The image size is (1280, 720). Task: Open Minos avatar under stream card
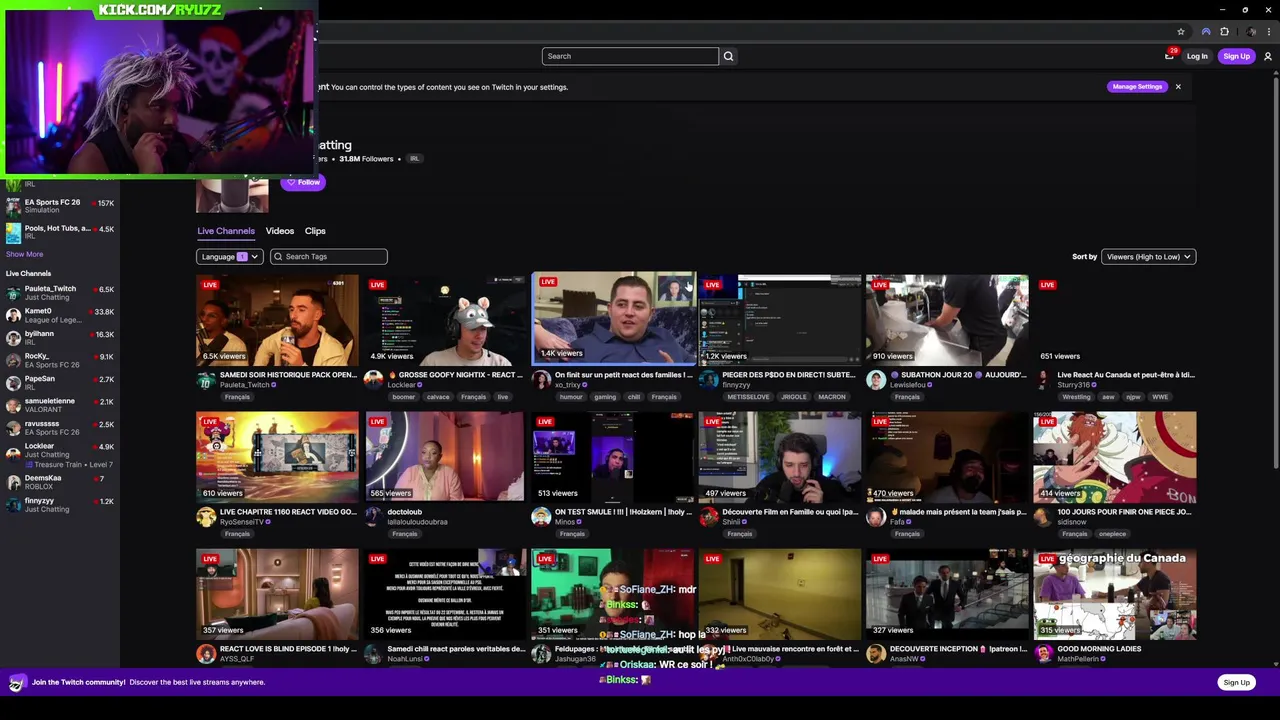coord(540,517)
